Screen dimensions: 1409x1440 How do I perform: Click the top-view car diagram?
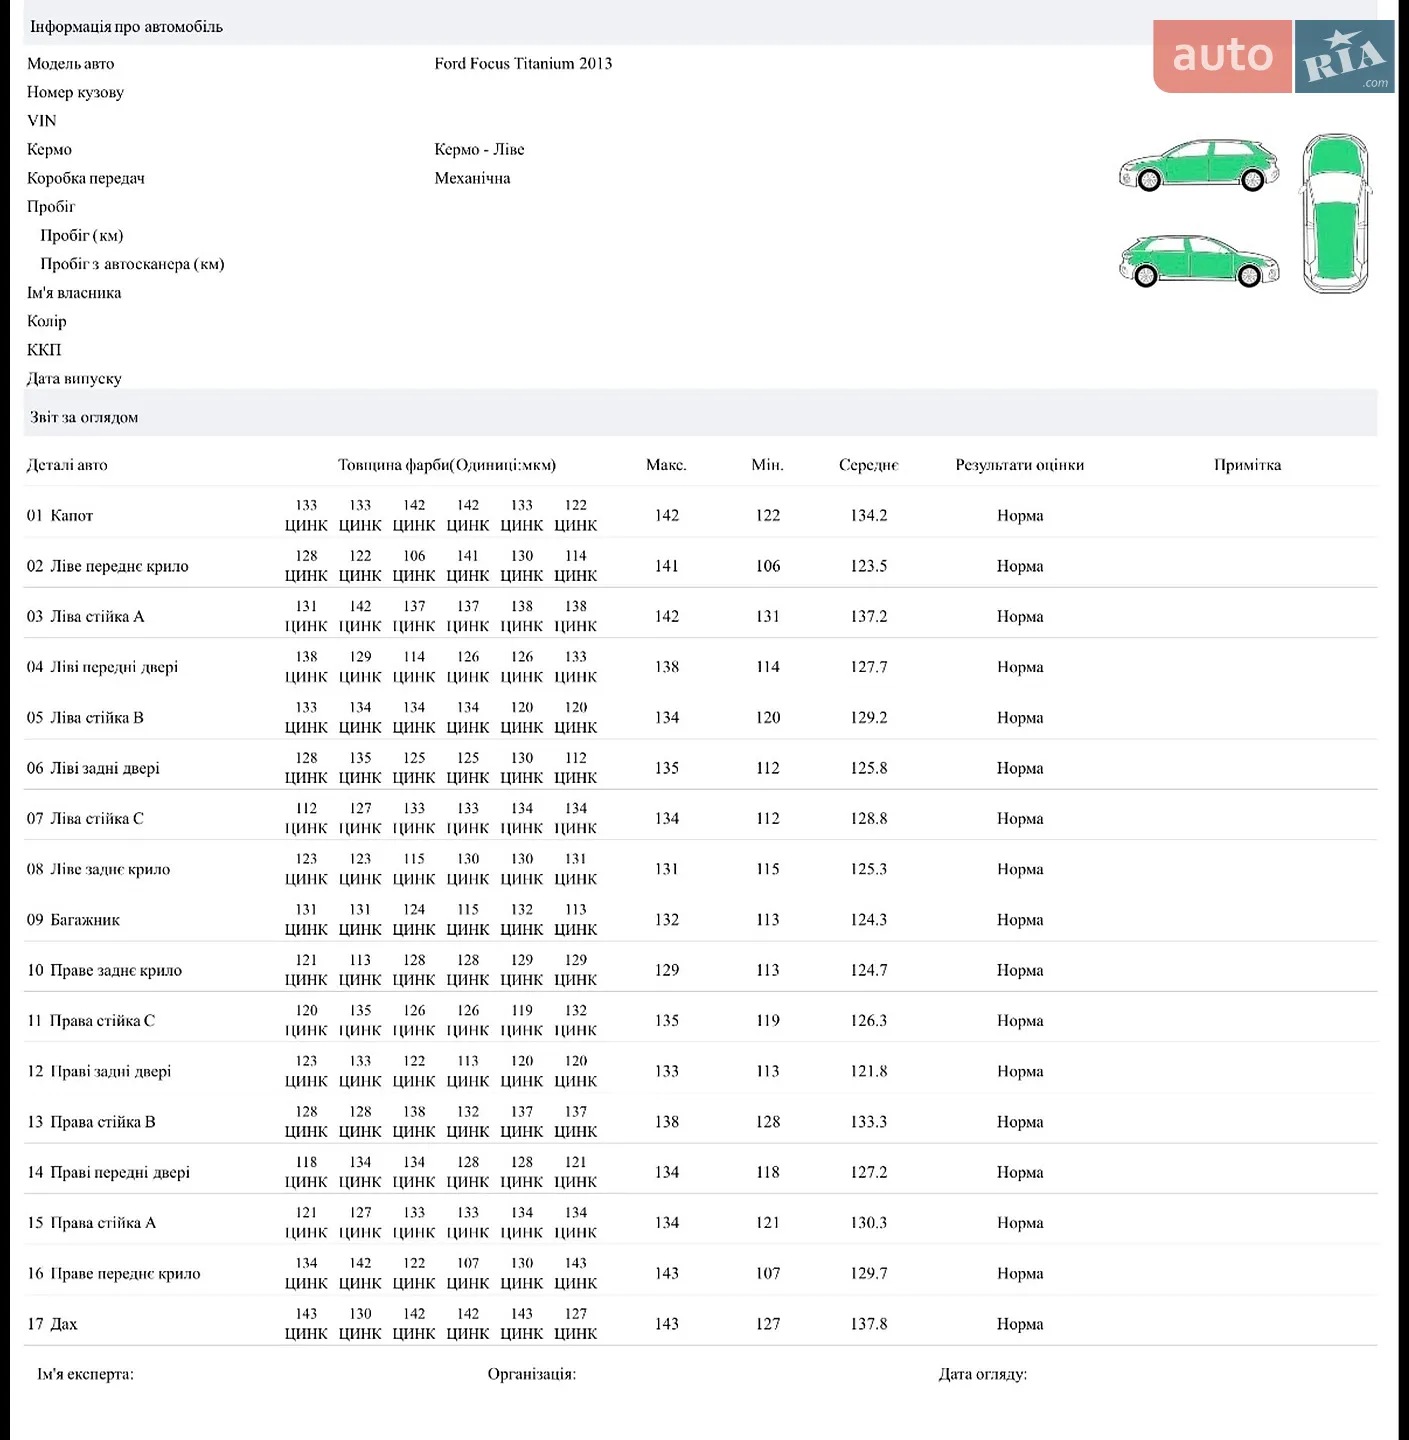click(x=1336, y=213)
